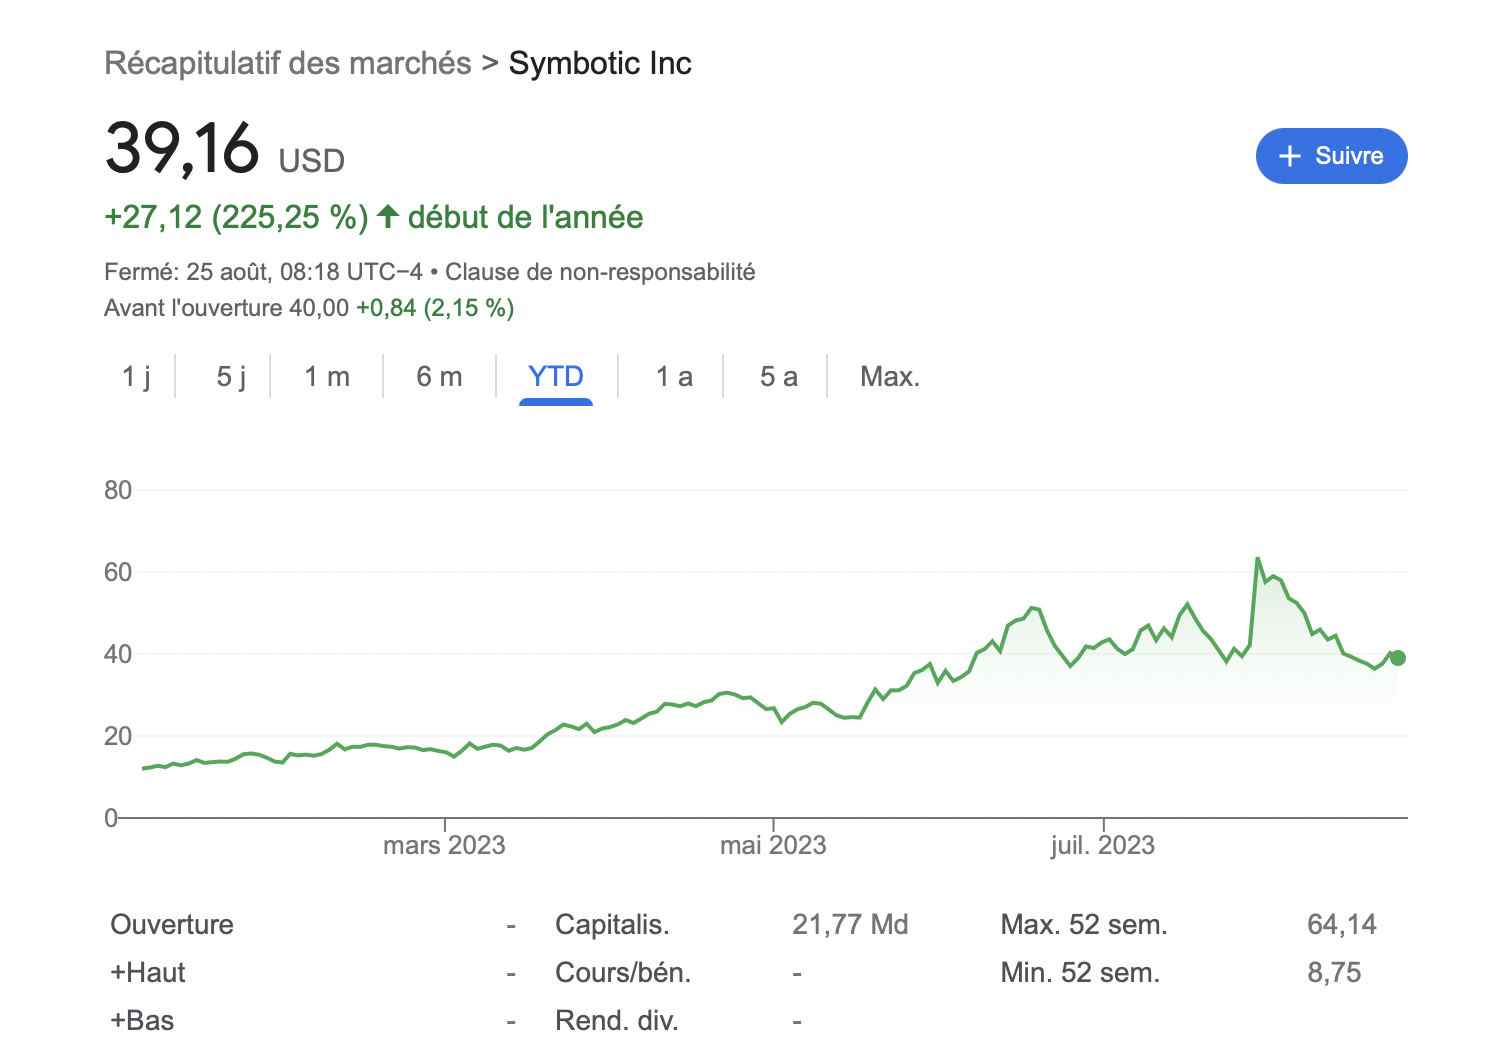Show the 1 m chart range

(327, 376)
